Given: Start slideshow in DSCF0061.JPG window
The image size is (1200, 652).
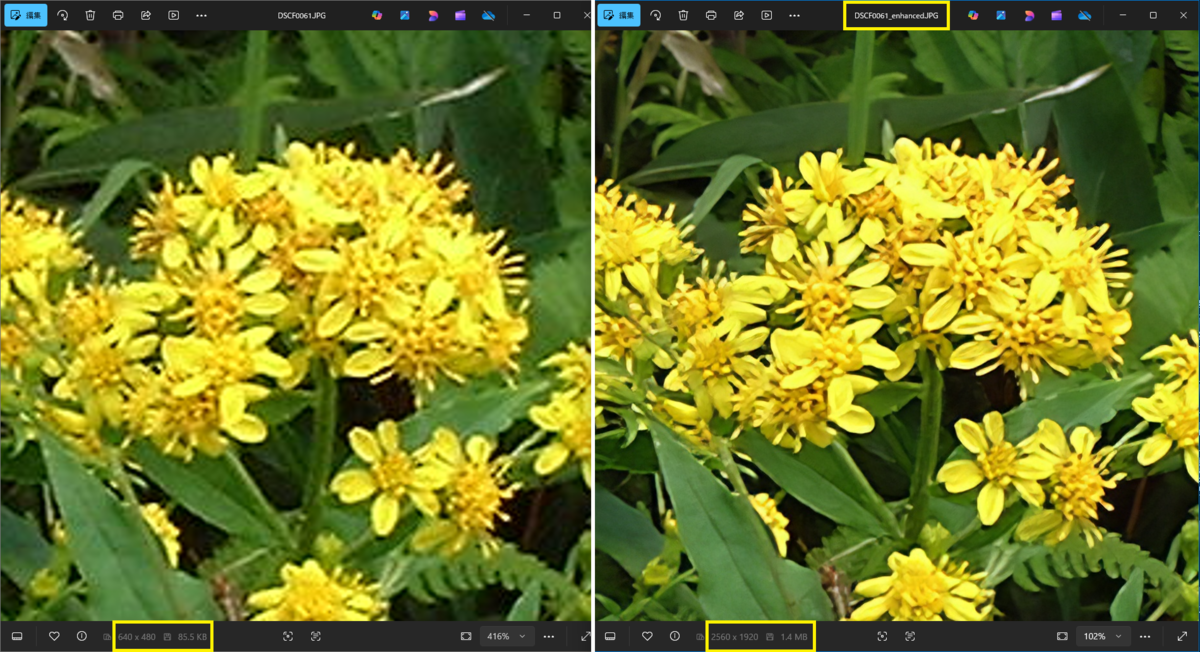Looking at the screenshot, I should pos(174,15).
